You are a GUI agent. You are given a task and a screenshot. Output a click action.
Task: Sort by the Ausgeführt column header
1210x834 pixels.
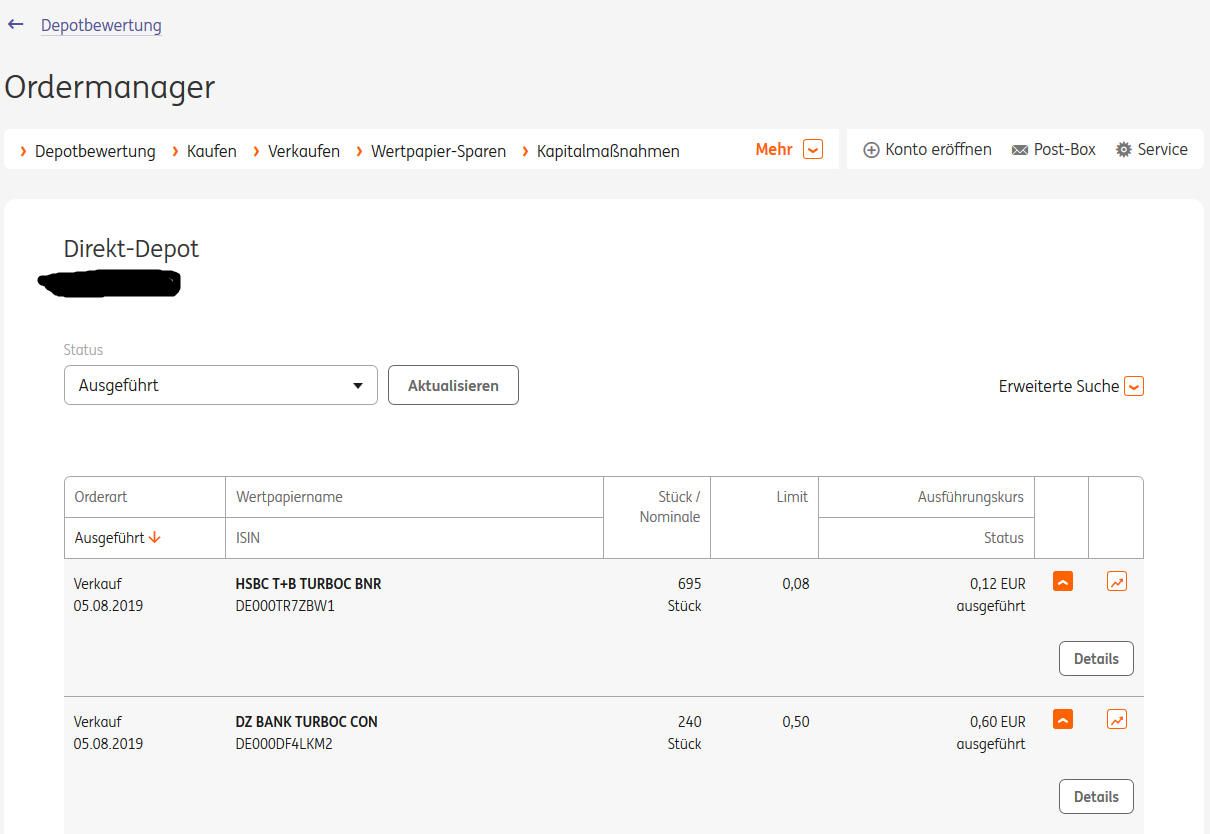coord(117,538)
